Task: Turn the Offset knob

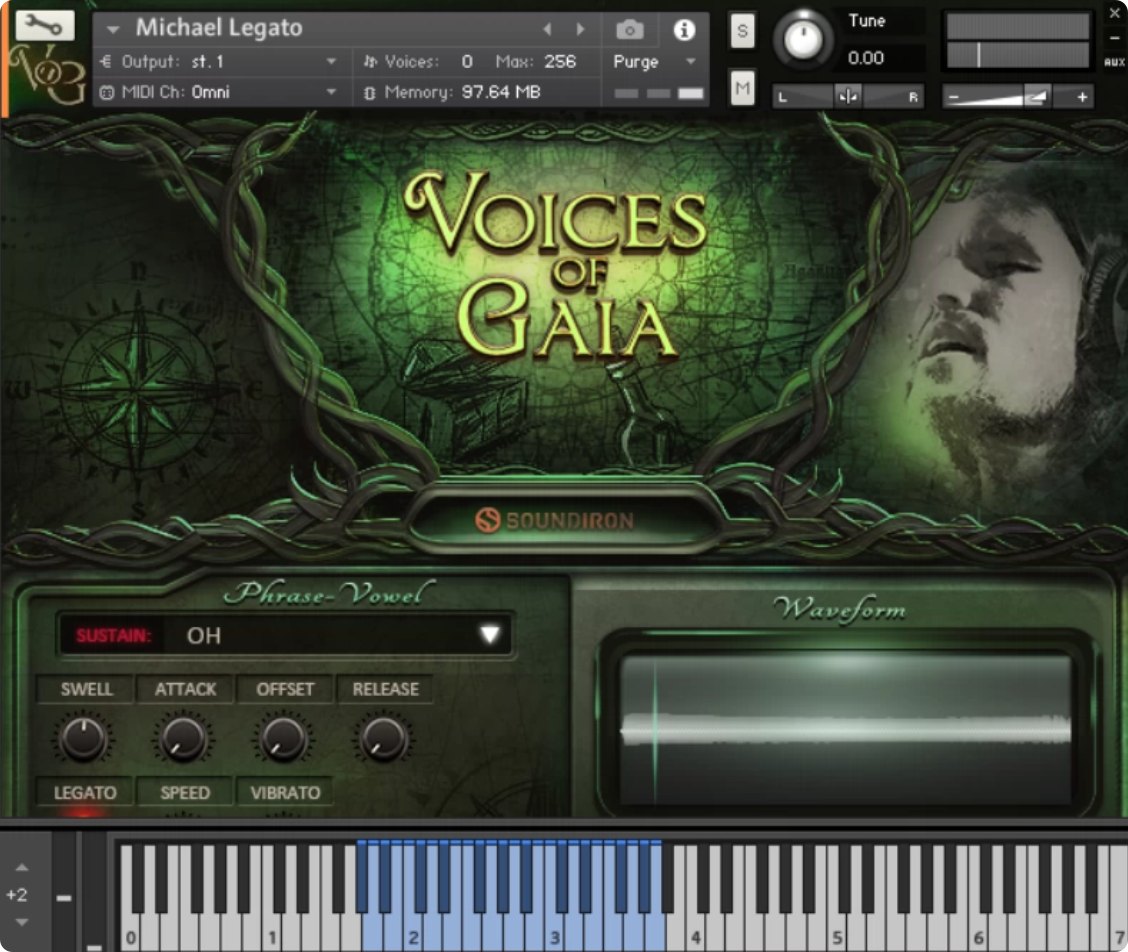Action: click(x=283, y=739)
